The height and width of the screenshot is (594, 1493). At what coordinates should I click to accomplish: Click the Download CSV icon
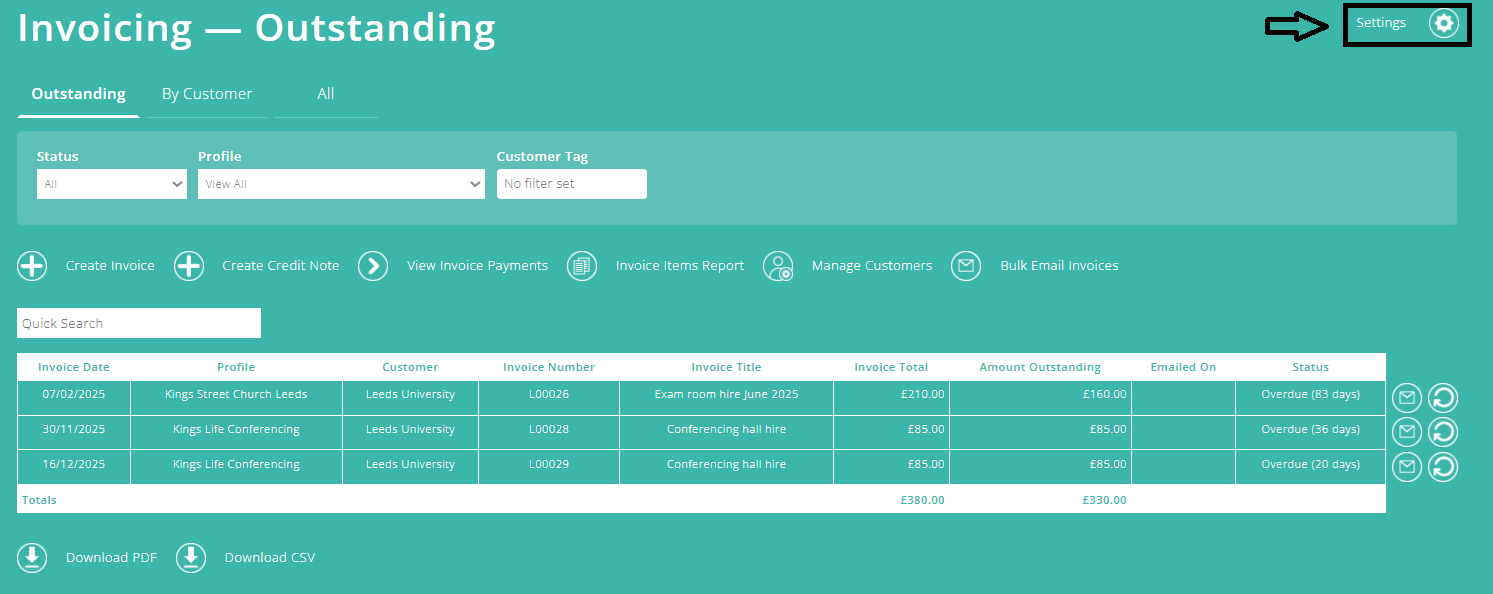click(x=190, y=557)
